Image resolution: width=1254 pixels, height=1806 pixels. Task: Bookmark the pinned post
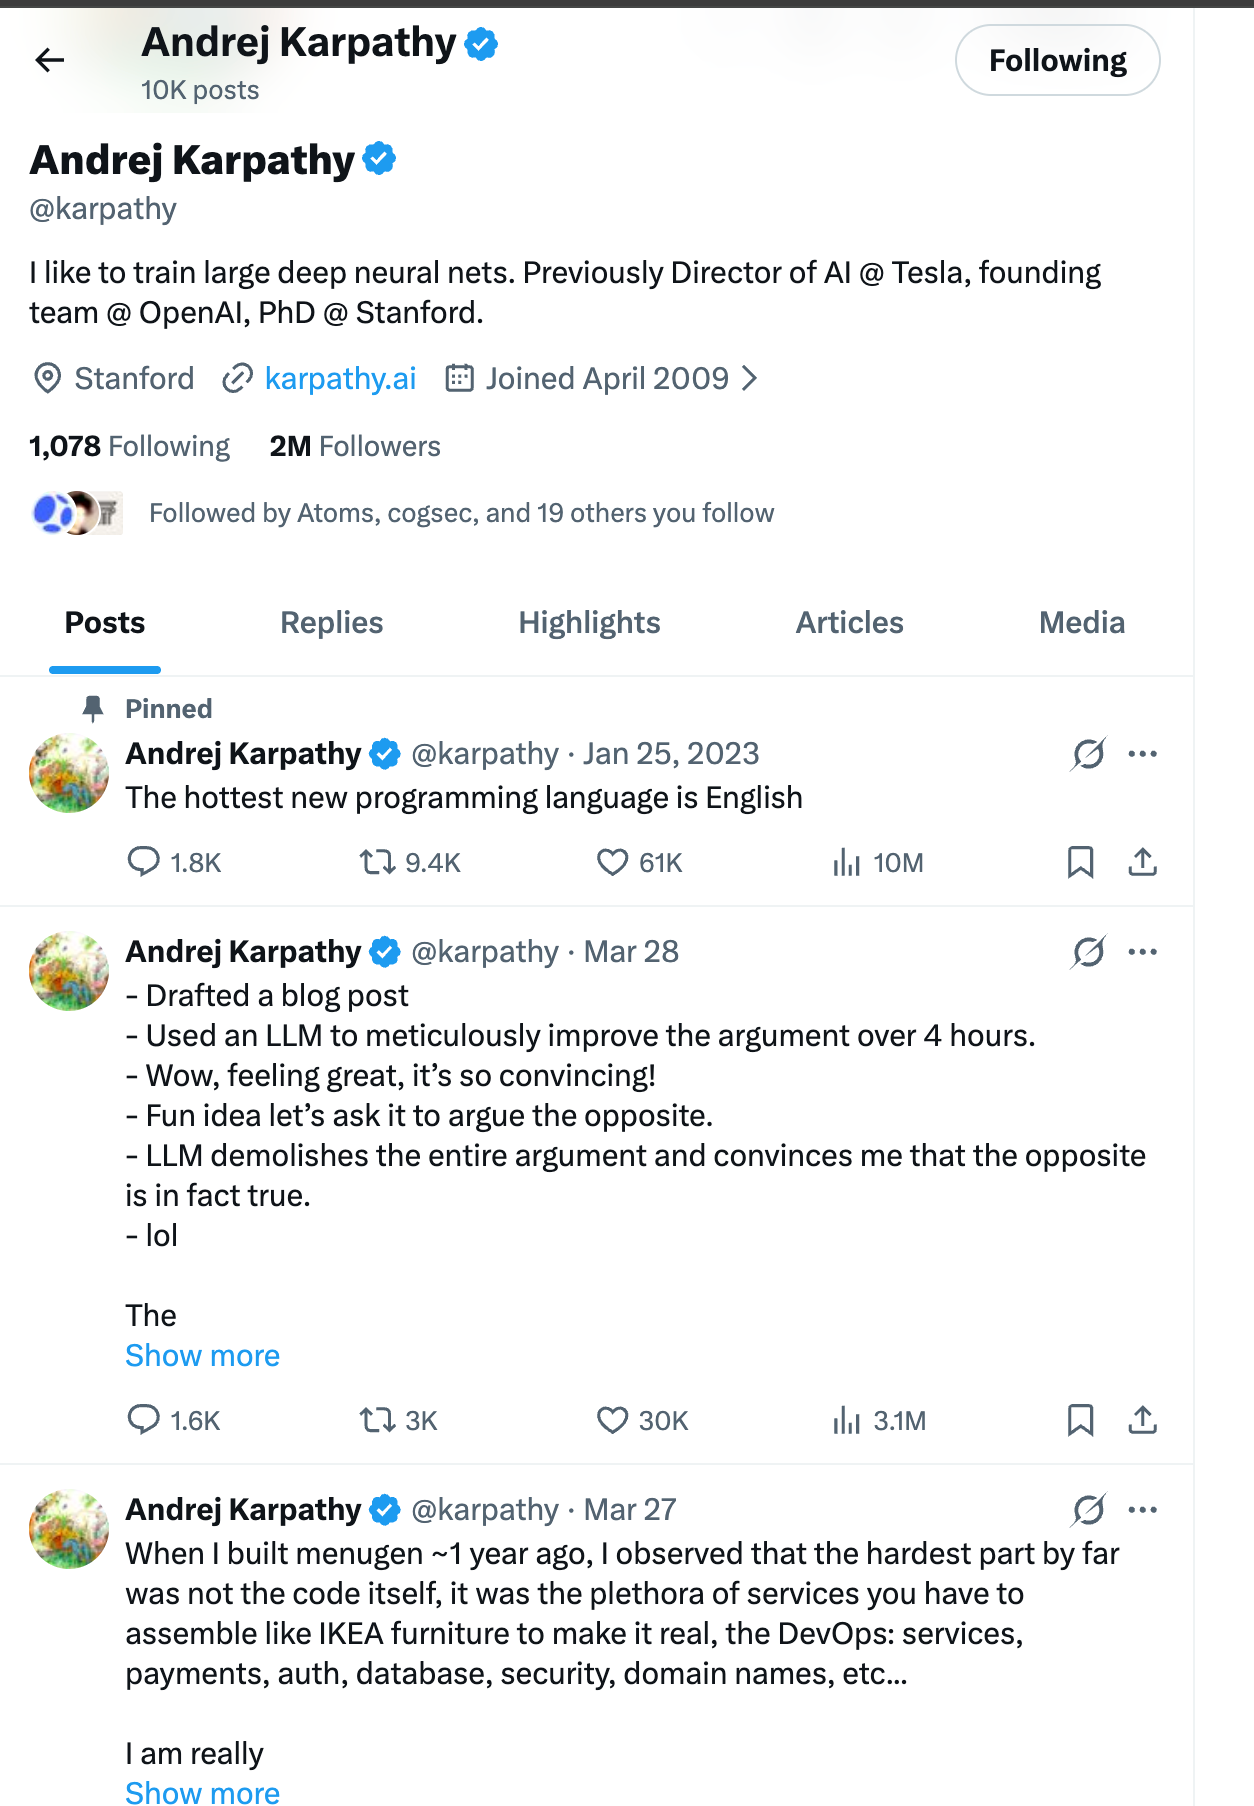click(1080, 862)
